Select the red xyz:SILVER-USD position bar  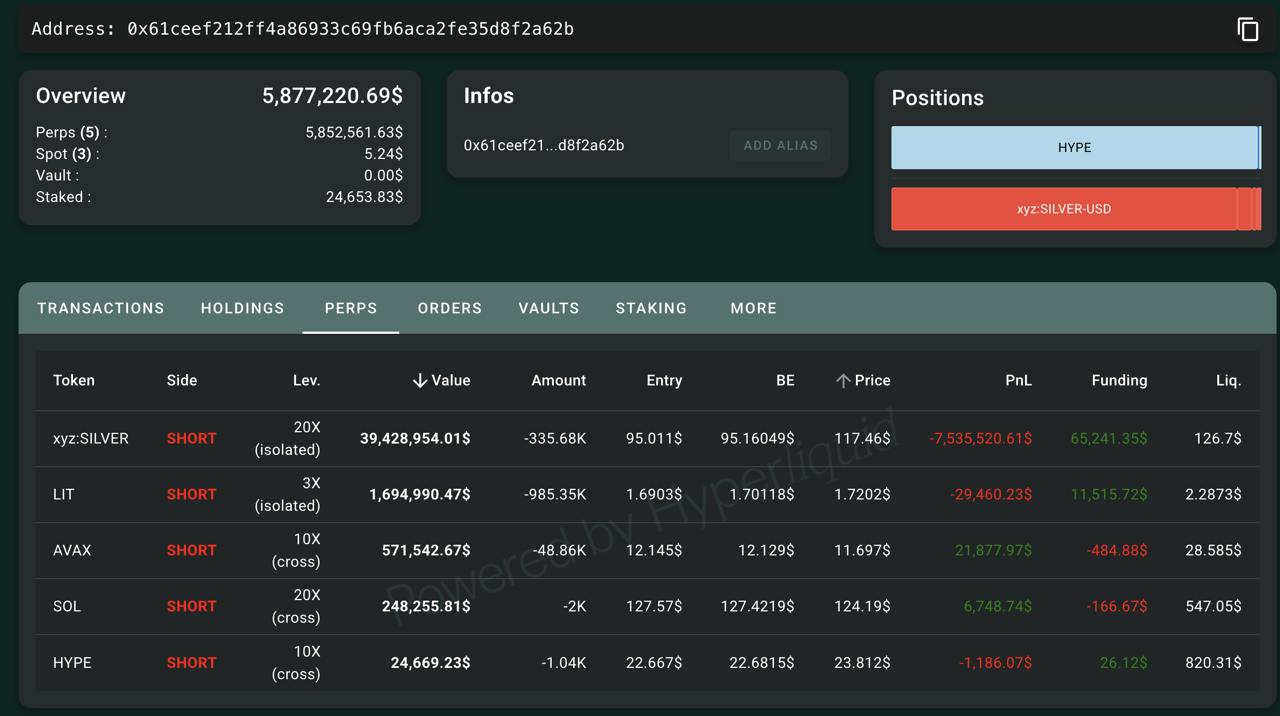tap(1063, 209)
